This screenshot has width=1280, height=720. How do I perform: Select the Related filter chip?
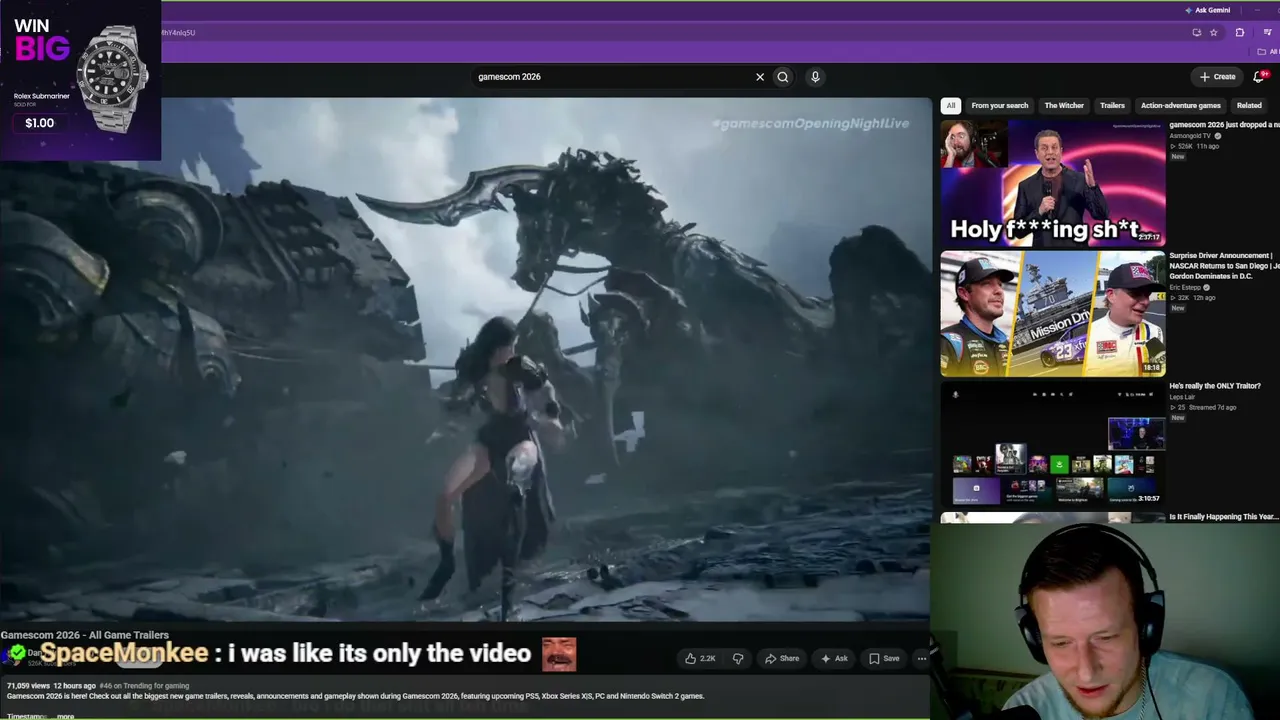[x=1249, y=105]
